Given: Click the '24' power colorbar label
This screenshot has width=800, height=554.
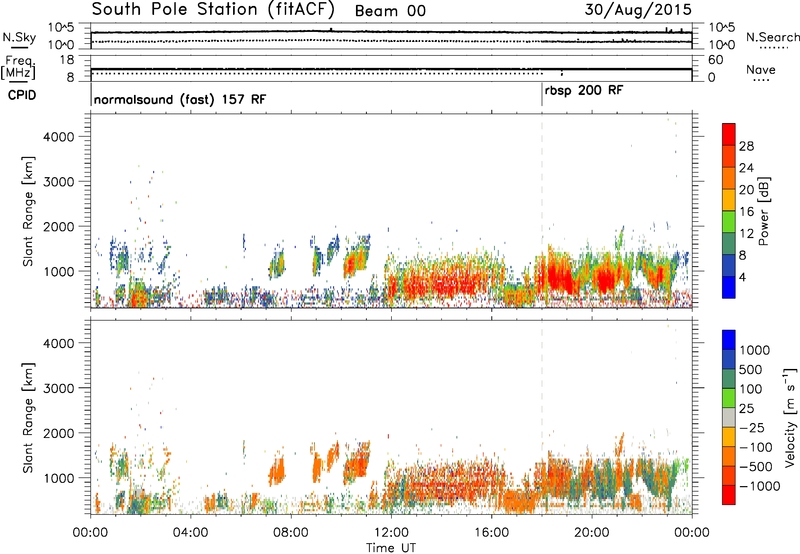Looking at the screenshot, I should (x=746, y=168).
